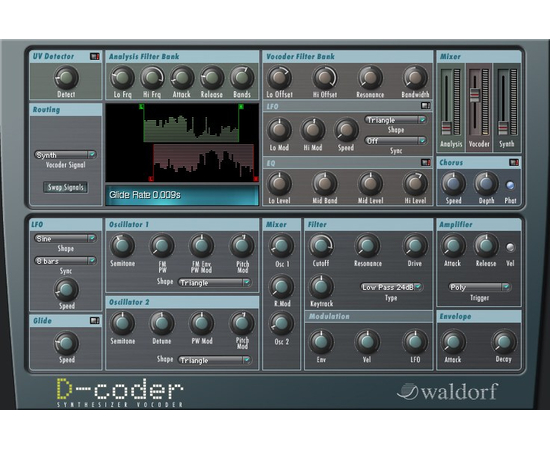Click the Vocoder LFO Speed knob

tap(346, 130)
